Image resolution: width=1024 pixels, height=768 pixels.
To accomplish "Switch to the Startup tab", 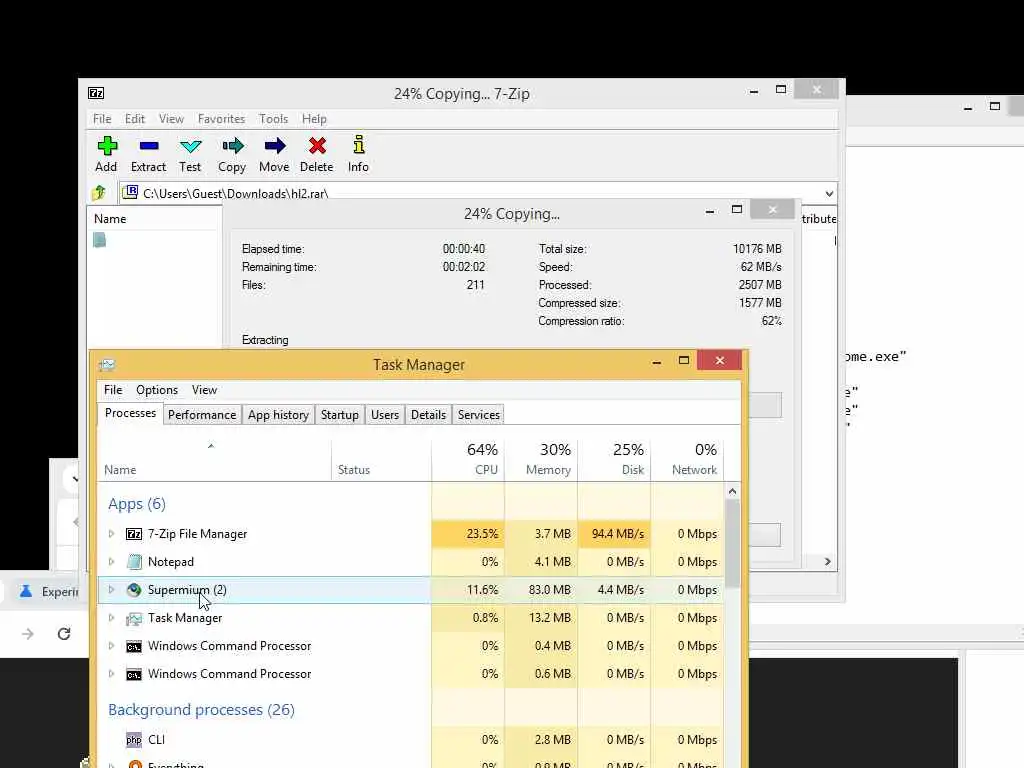I will click(340, 415).
